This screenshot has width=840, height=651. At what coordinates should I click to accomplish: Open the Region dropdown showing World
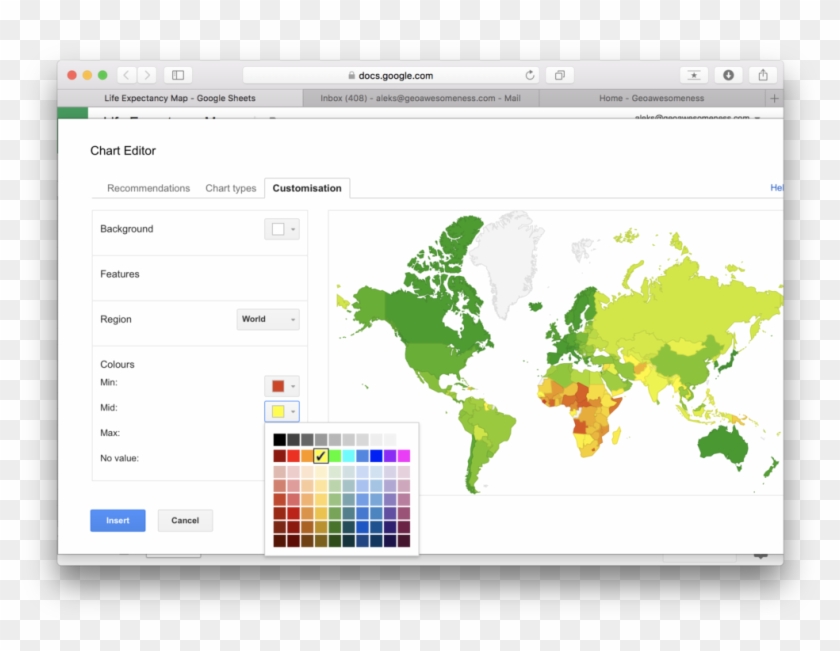tap(266, 319)
